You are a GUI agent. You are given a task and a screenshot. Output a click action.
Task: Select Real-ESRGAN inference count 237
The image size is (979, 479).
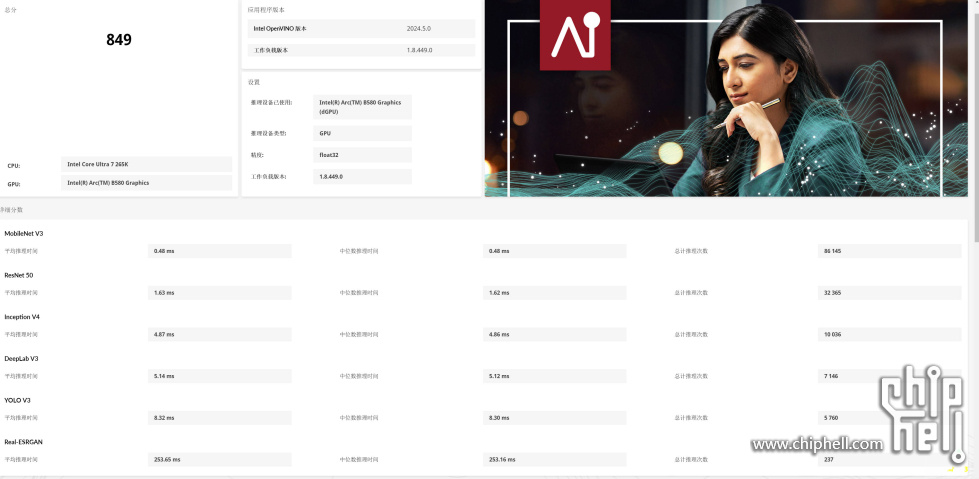tap(890, 460)
